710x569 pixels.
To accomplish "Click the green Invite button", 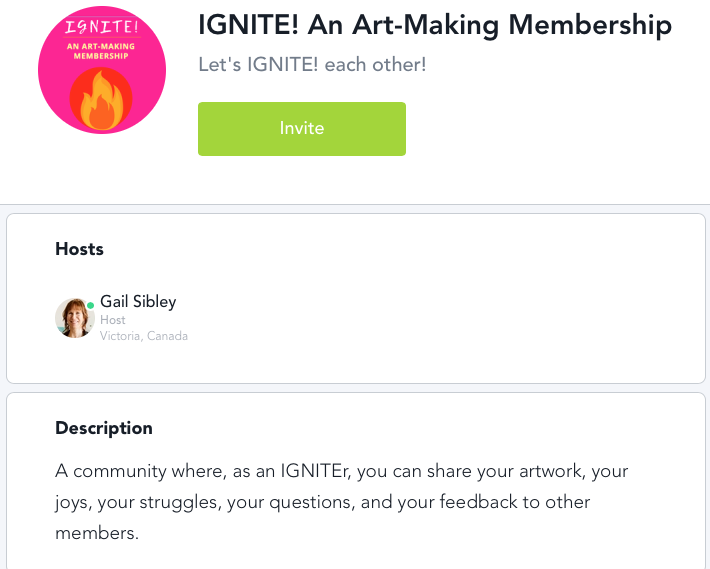I will 301,129.
